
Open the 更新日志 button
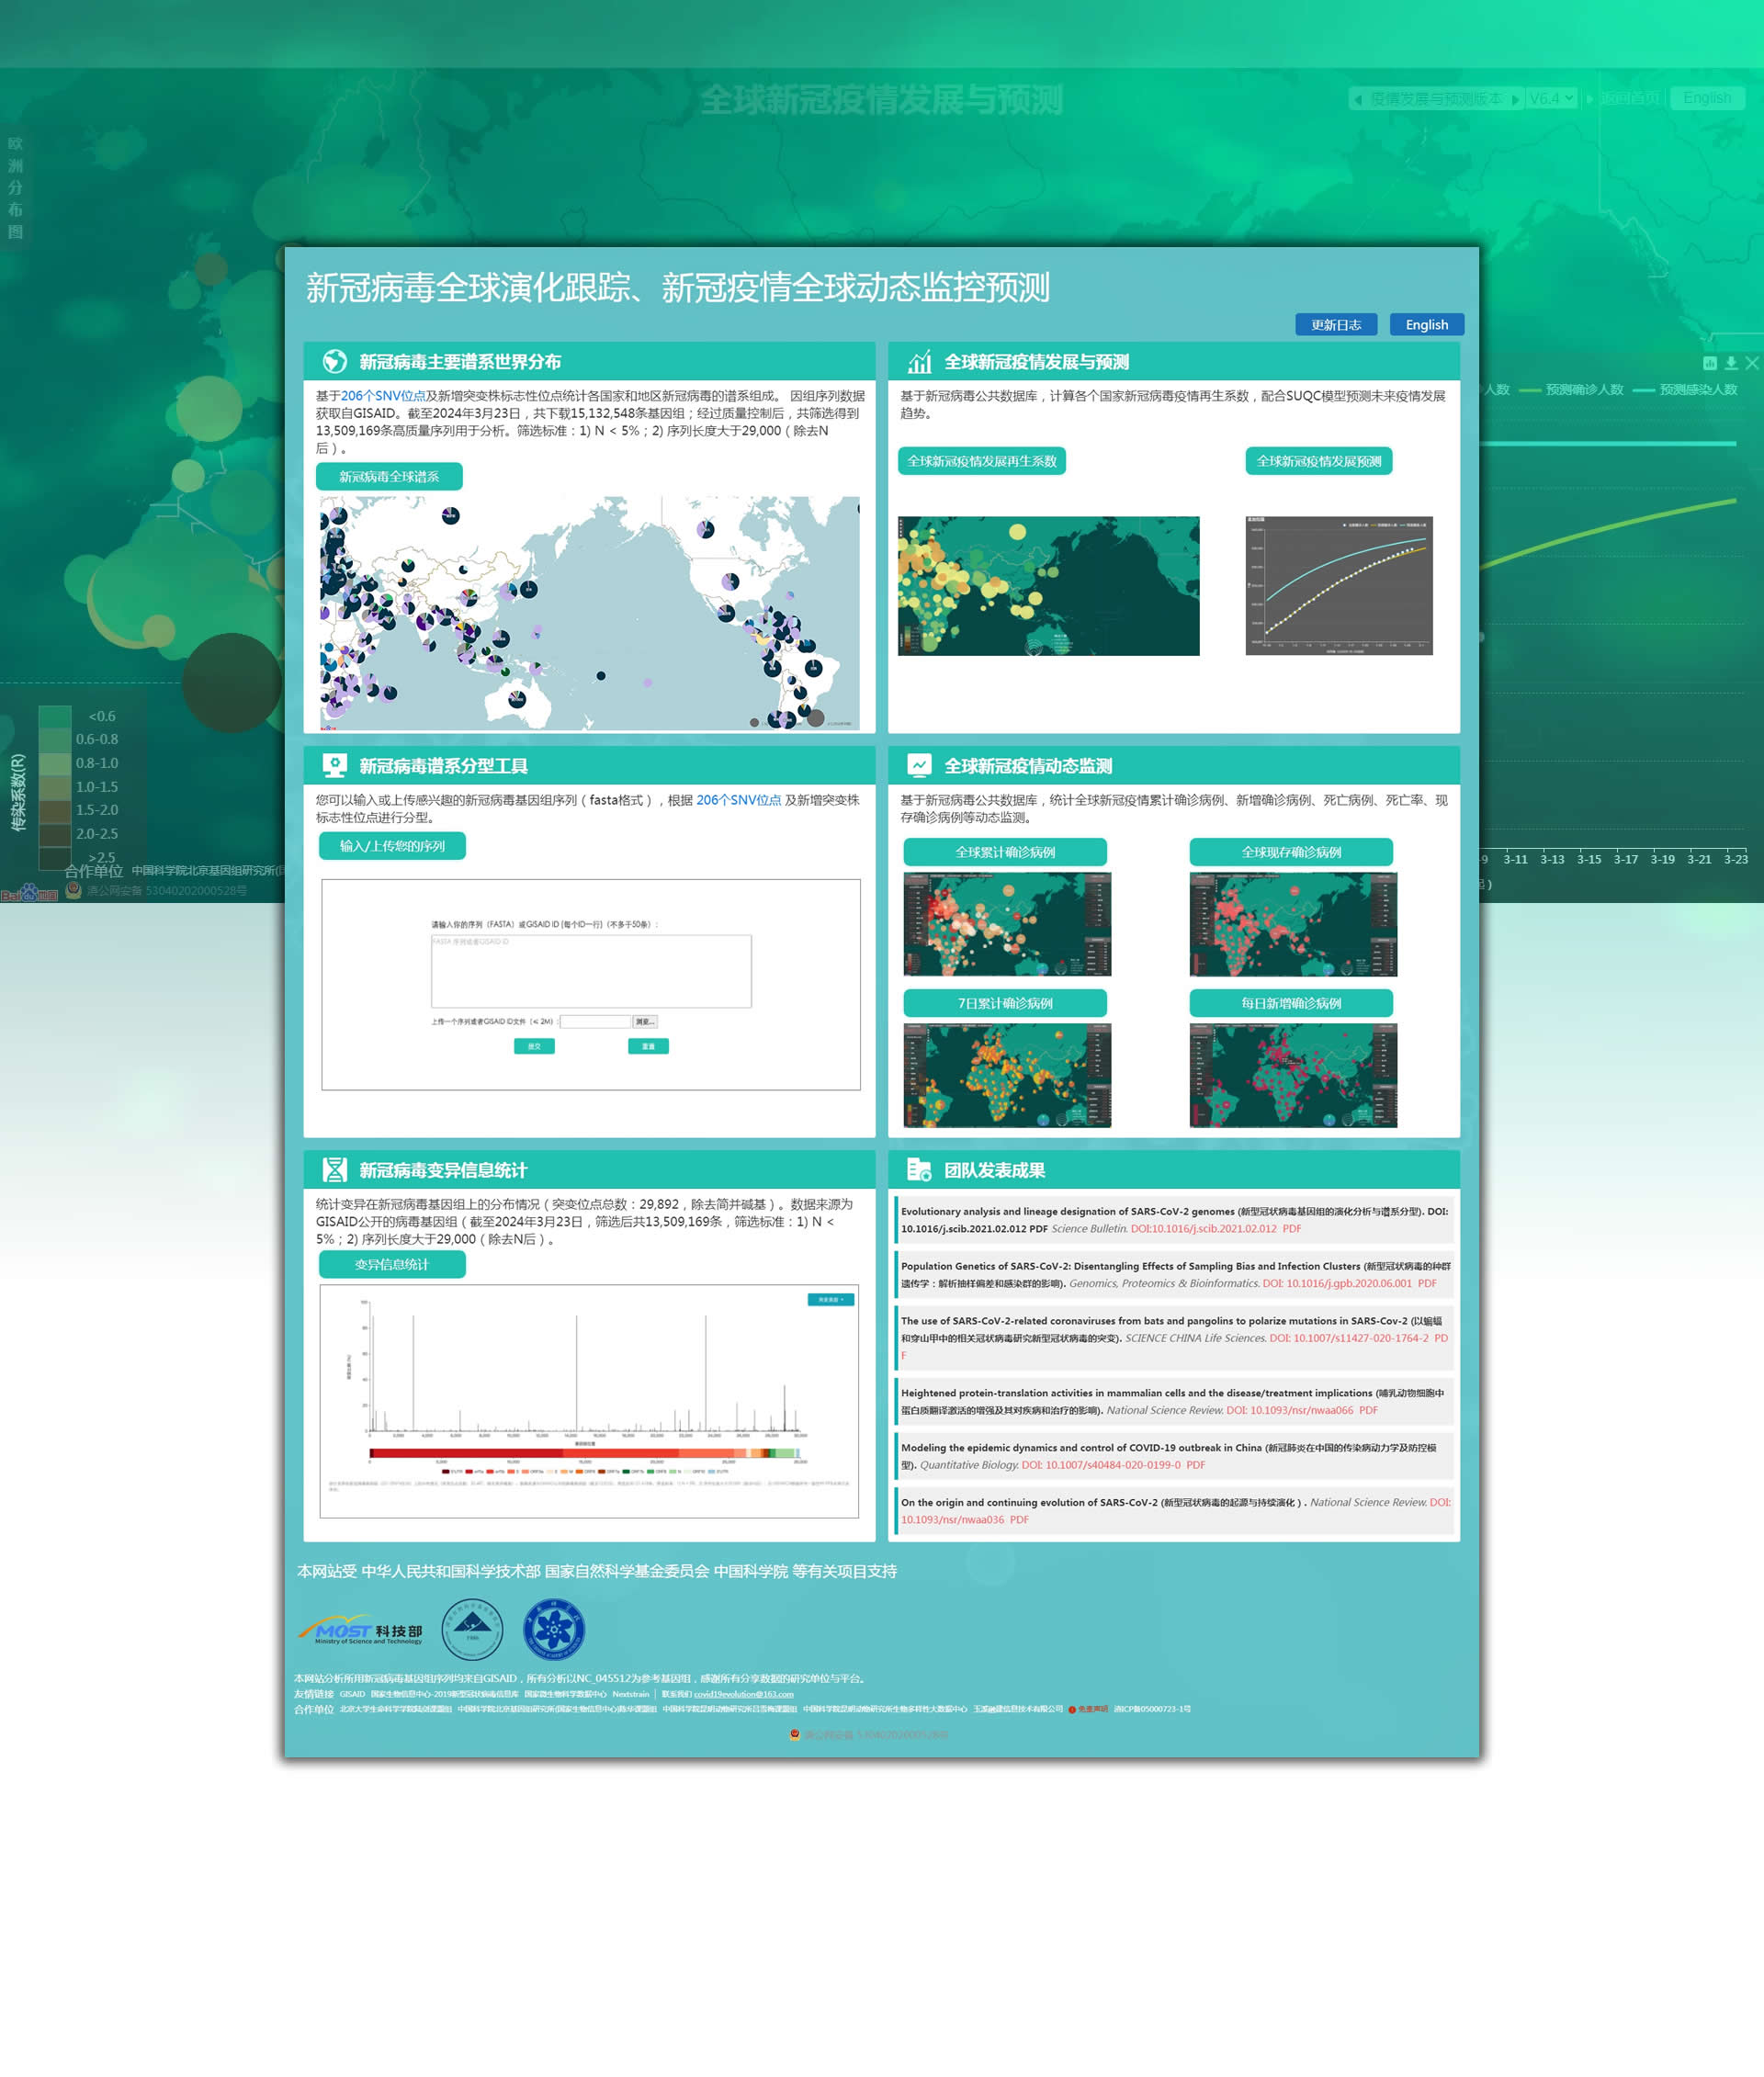coord(1336,324)
